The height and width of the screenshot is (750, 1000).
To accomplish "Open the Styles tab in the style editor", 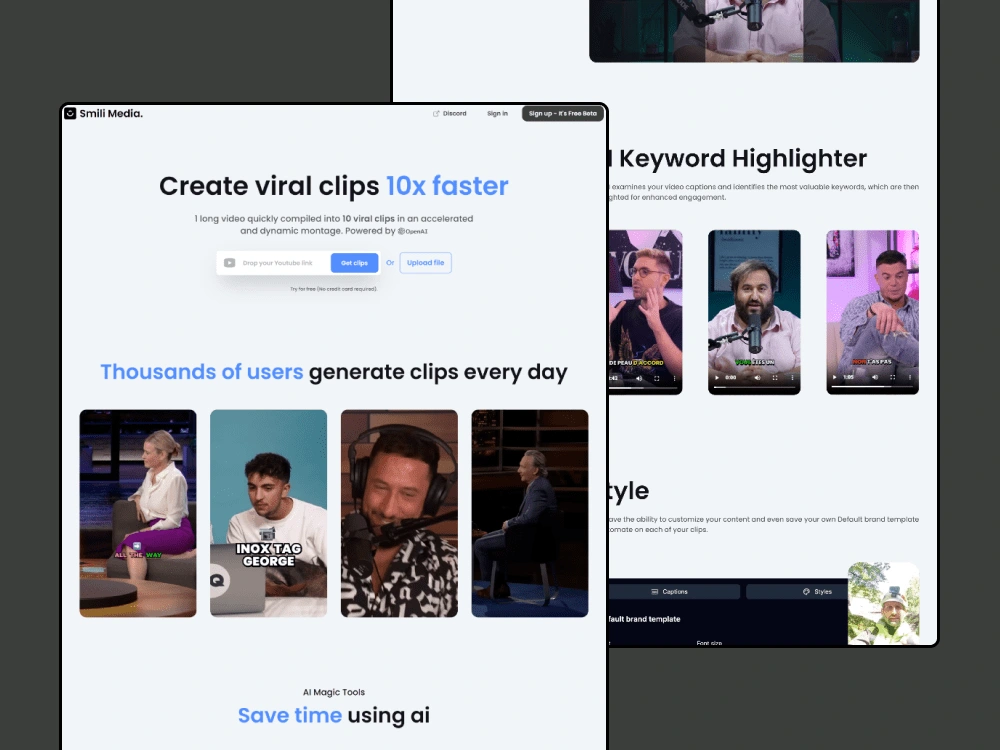I will pos(797,592).
